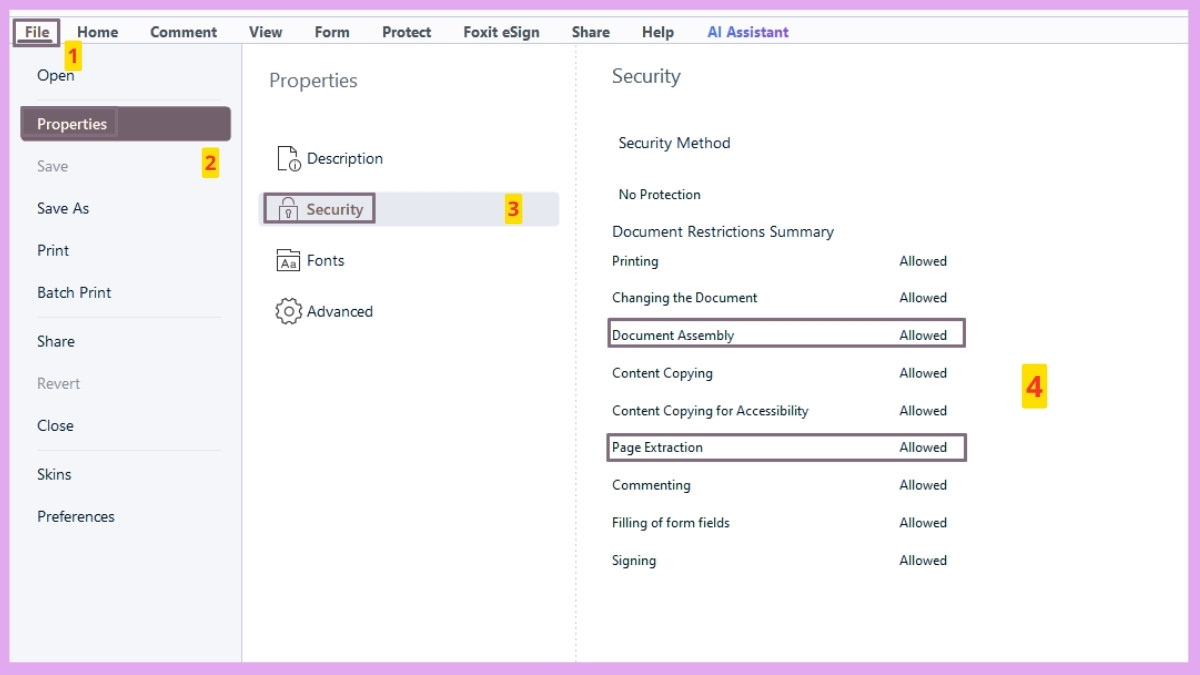1200x675 pixels.
Task: Open the Foxit eSign tab
Action: [501, 32]
